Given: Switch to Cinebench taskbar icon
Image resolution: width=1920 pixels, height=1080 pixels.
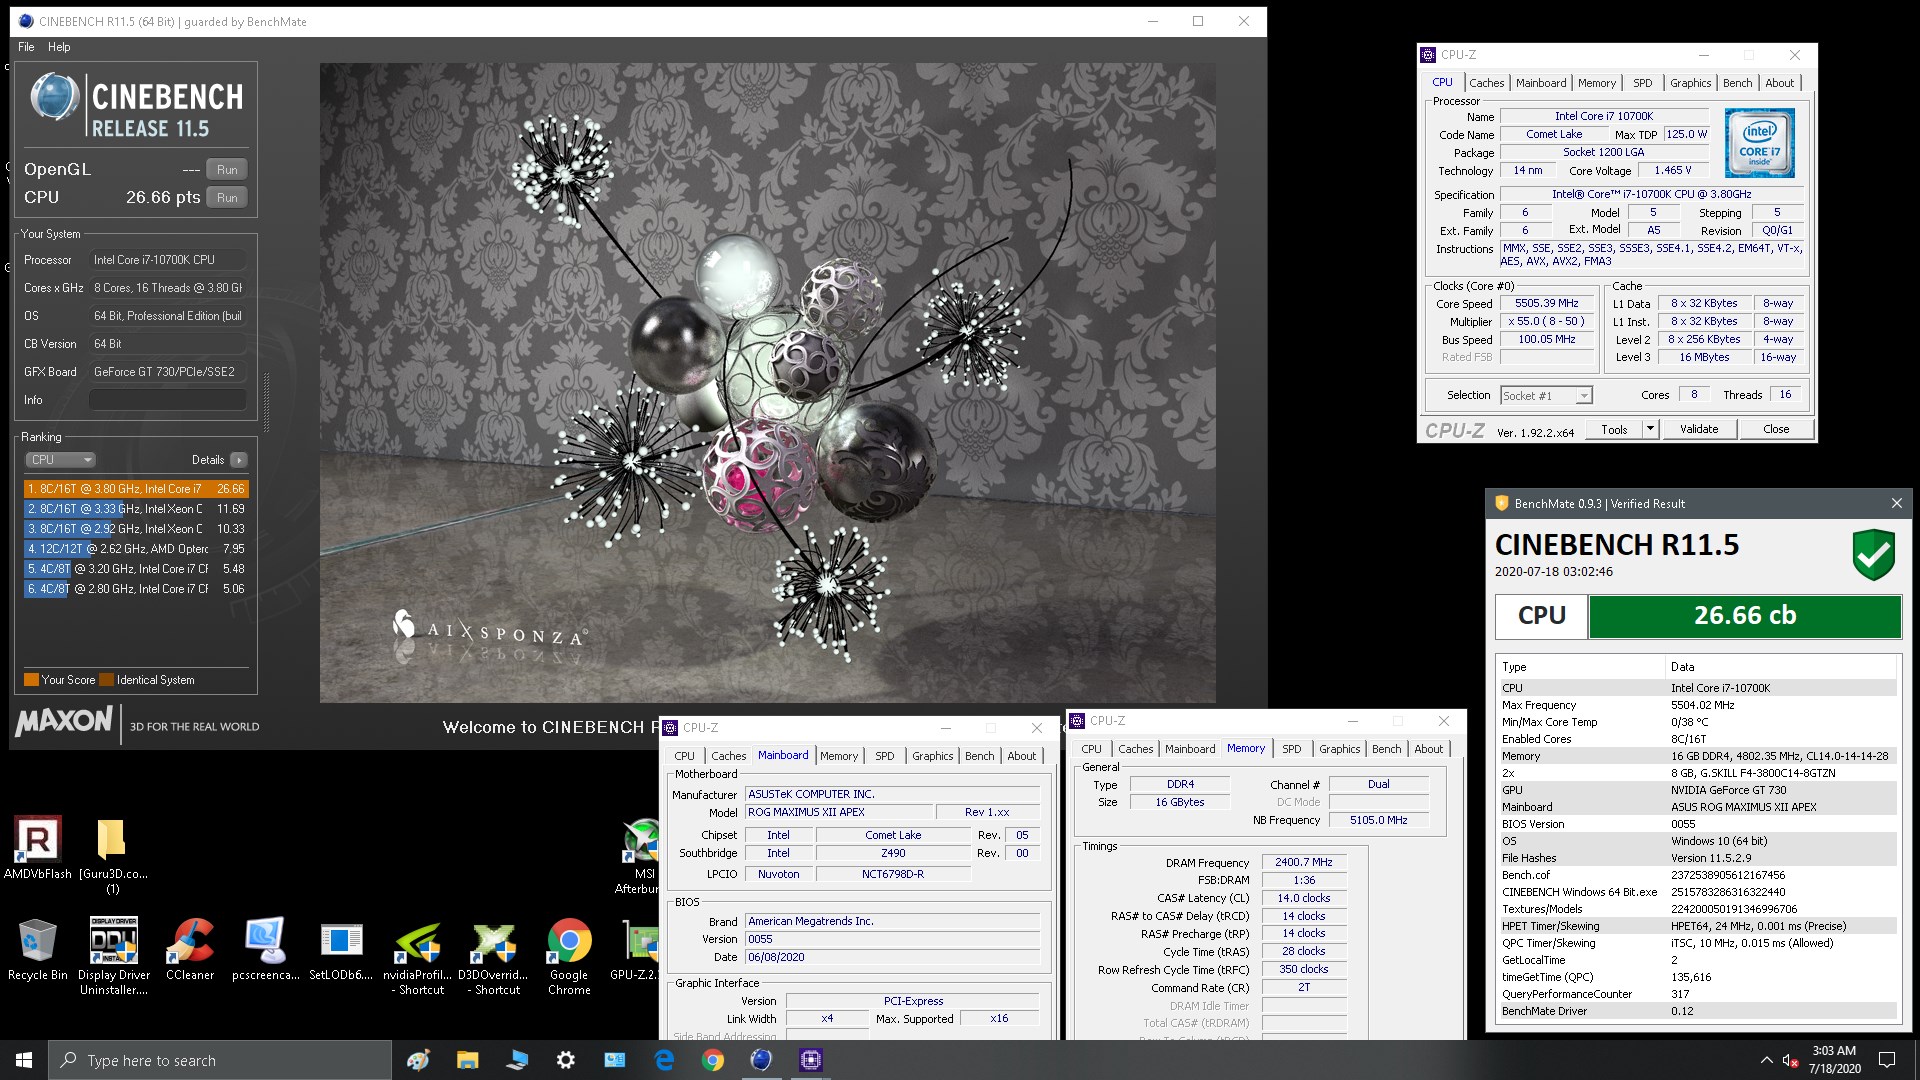Looking at the screenshot, I should 761,1060.
